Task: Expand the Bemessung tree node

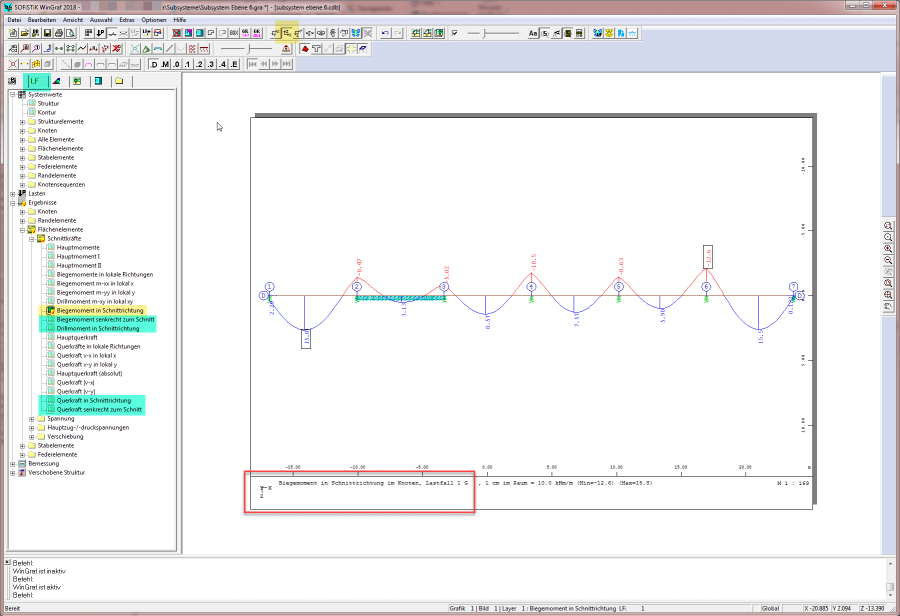Action: [x=12, y=463]
